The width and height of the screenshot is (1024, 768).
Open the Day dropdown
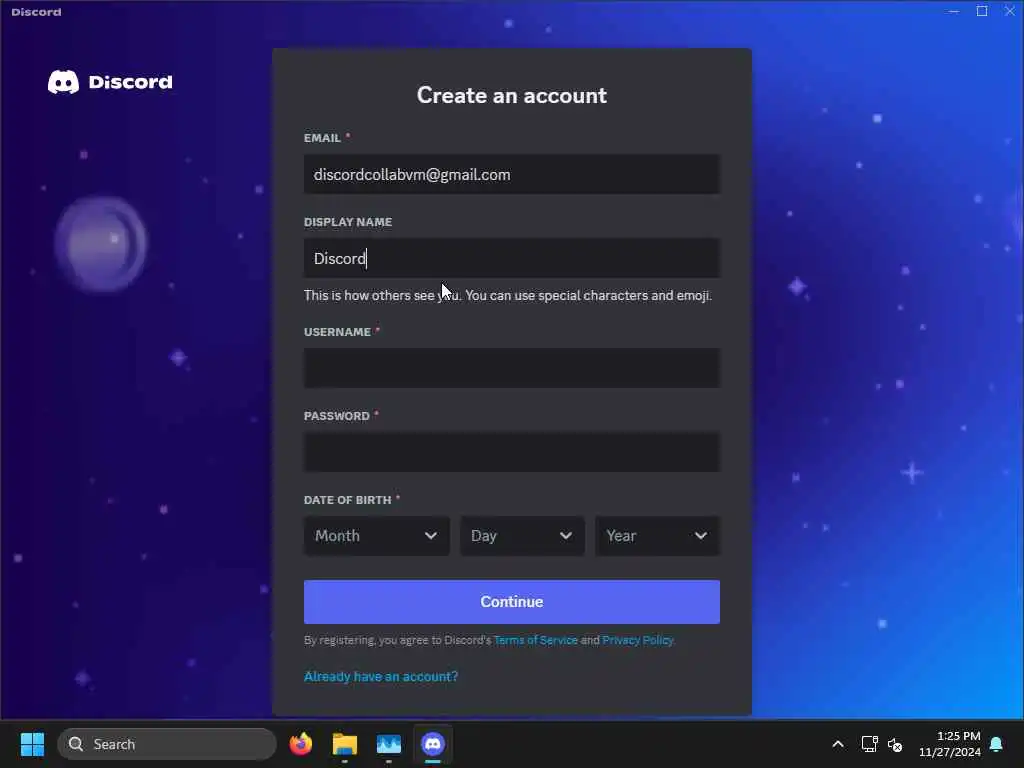pos(522,536)
